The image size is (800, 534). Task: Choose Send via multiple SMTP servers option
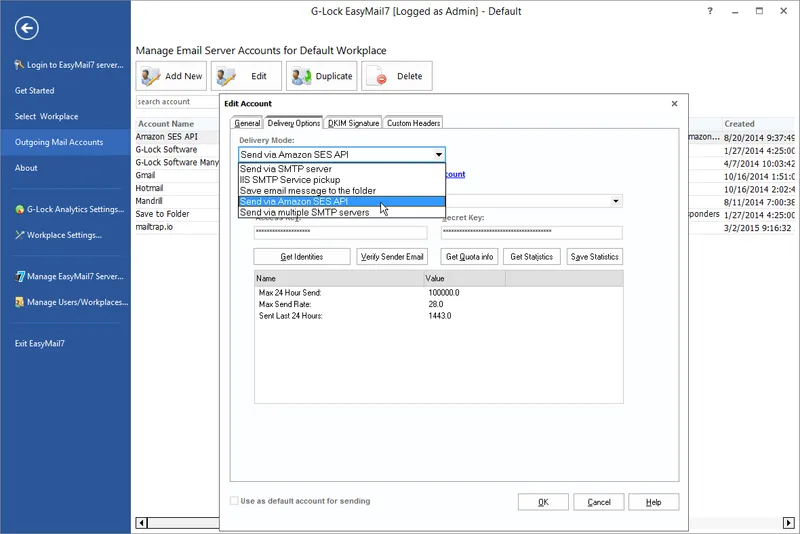341,212
